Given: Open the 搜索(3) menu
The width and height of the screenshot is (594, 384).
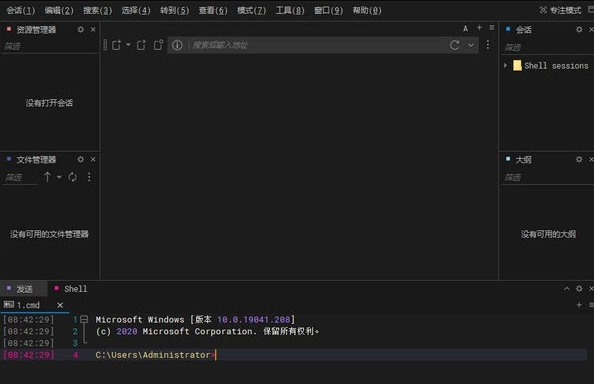Looking at the screenshot, I should coord(98,11).
